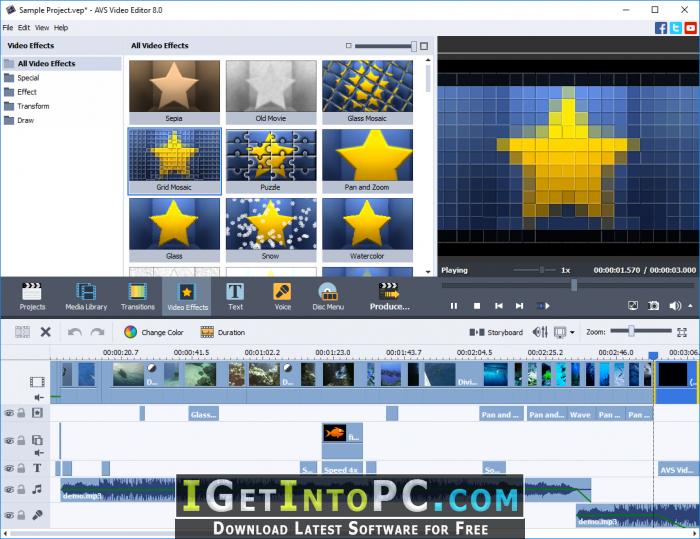Jump to previous frame
This screenshot has width=700, height=539.
point(499,306)
